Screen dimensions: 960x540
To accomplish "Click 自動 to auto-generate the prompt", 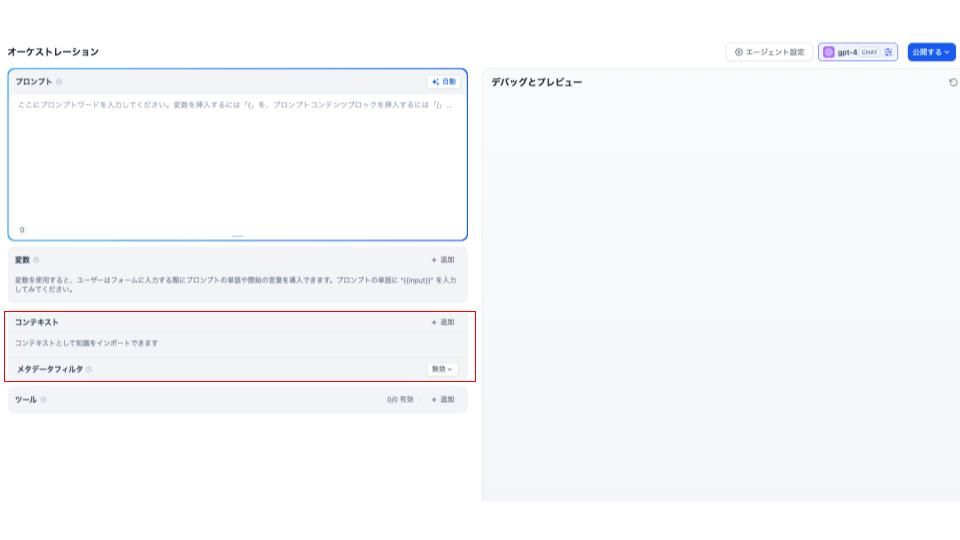I will tap(443, 81).
